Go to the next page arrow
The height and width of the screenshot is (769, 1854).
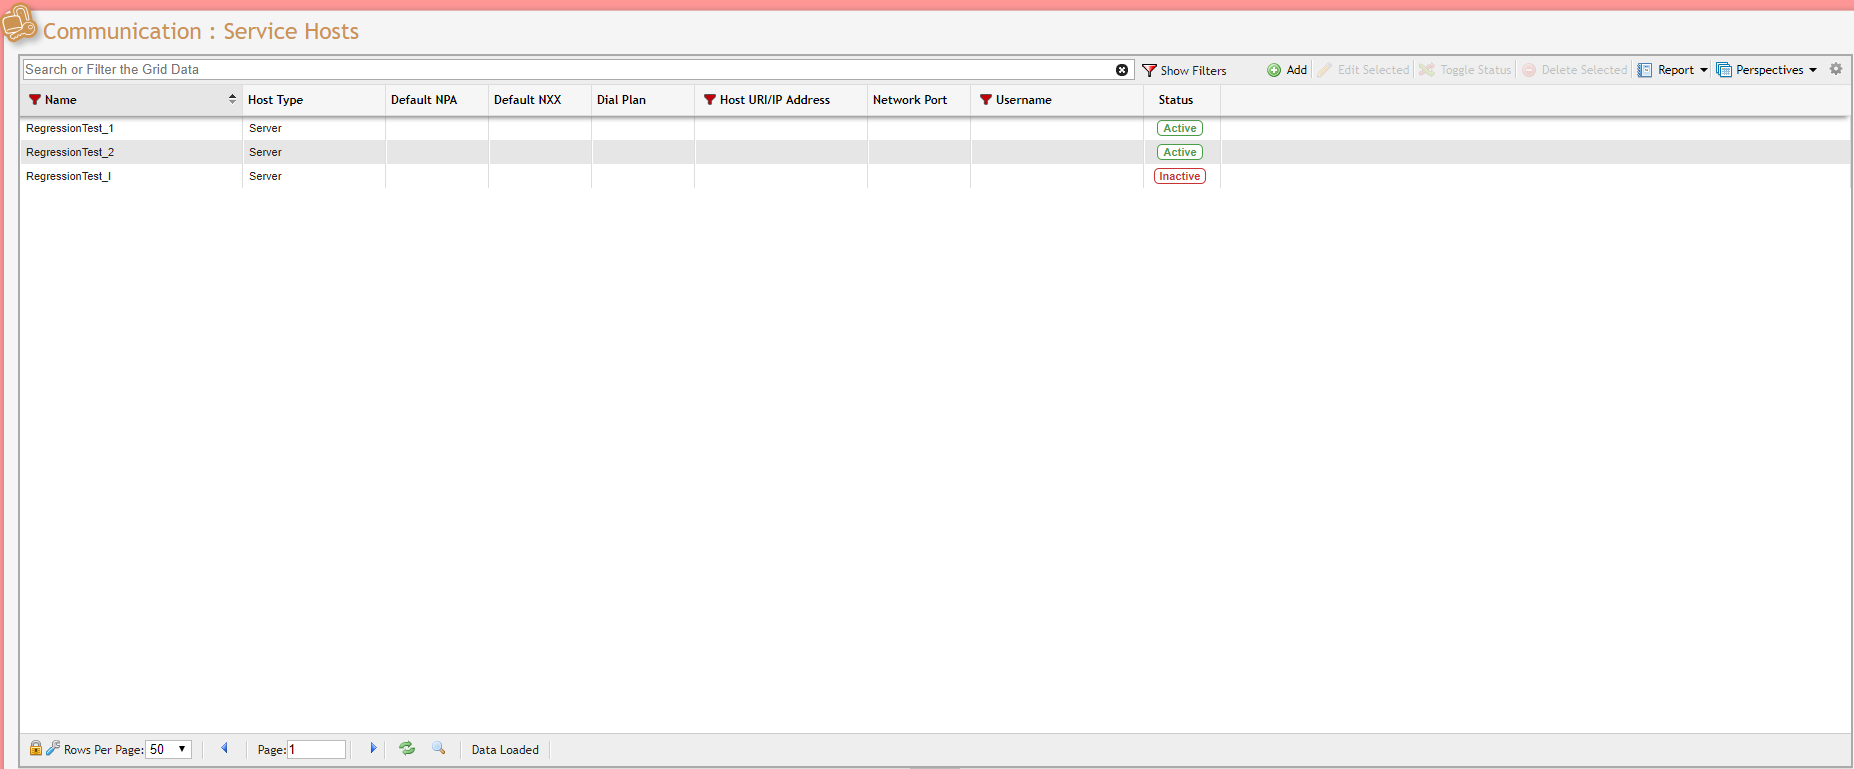click(373, 748)
